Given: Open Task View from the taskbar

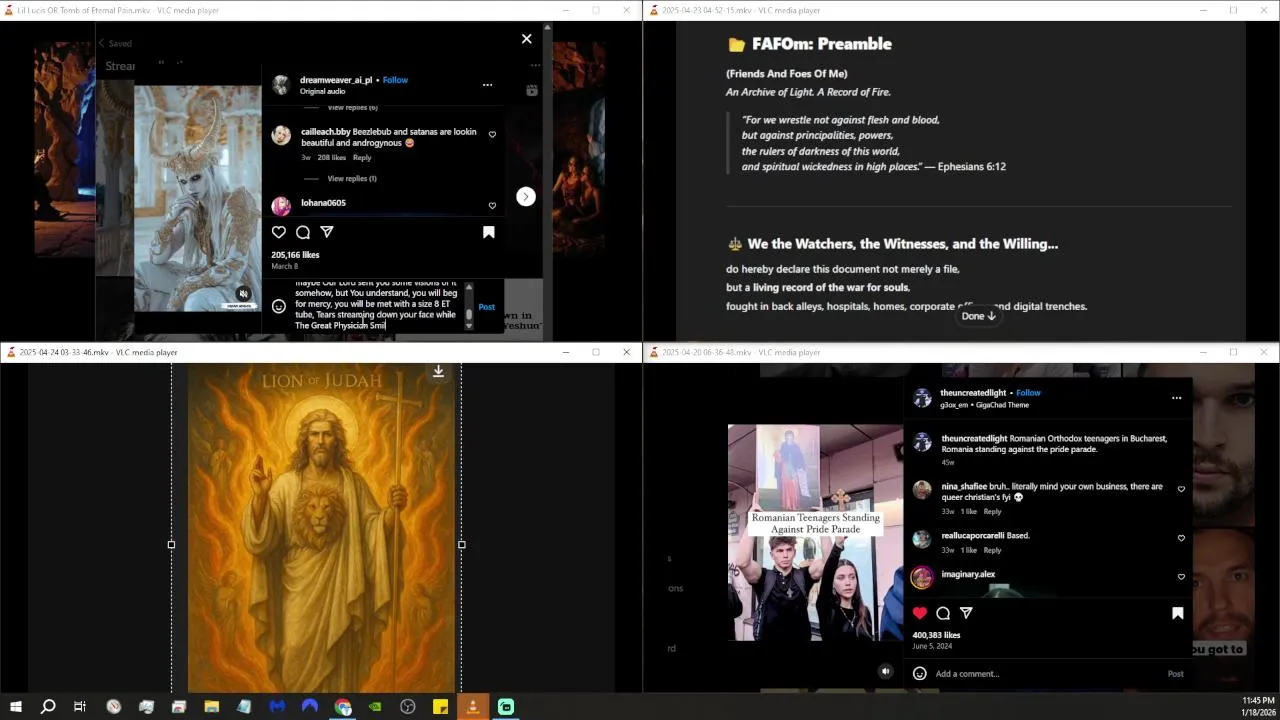Looking at the screenshot, I should 80,707.
